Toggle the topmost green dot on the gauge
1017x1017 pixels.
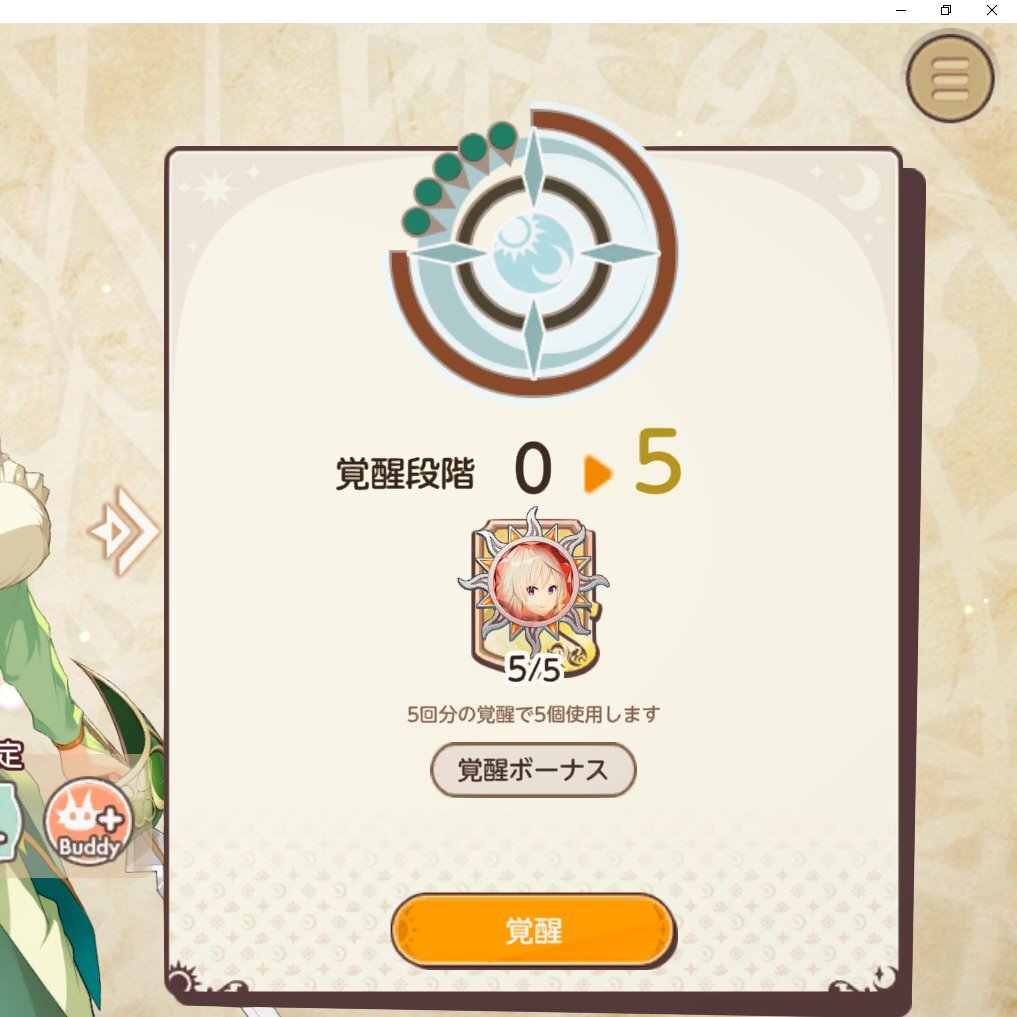(x=503, y=136)
